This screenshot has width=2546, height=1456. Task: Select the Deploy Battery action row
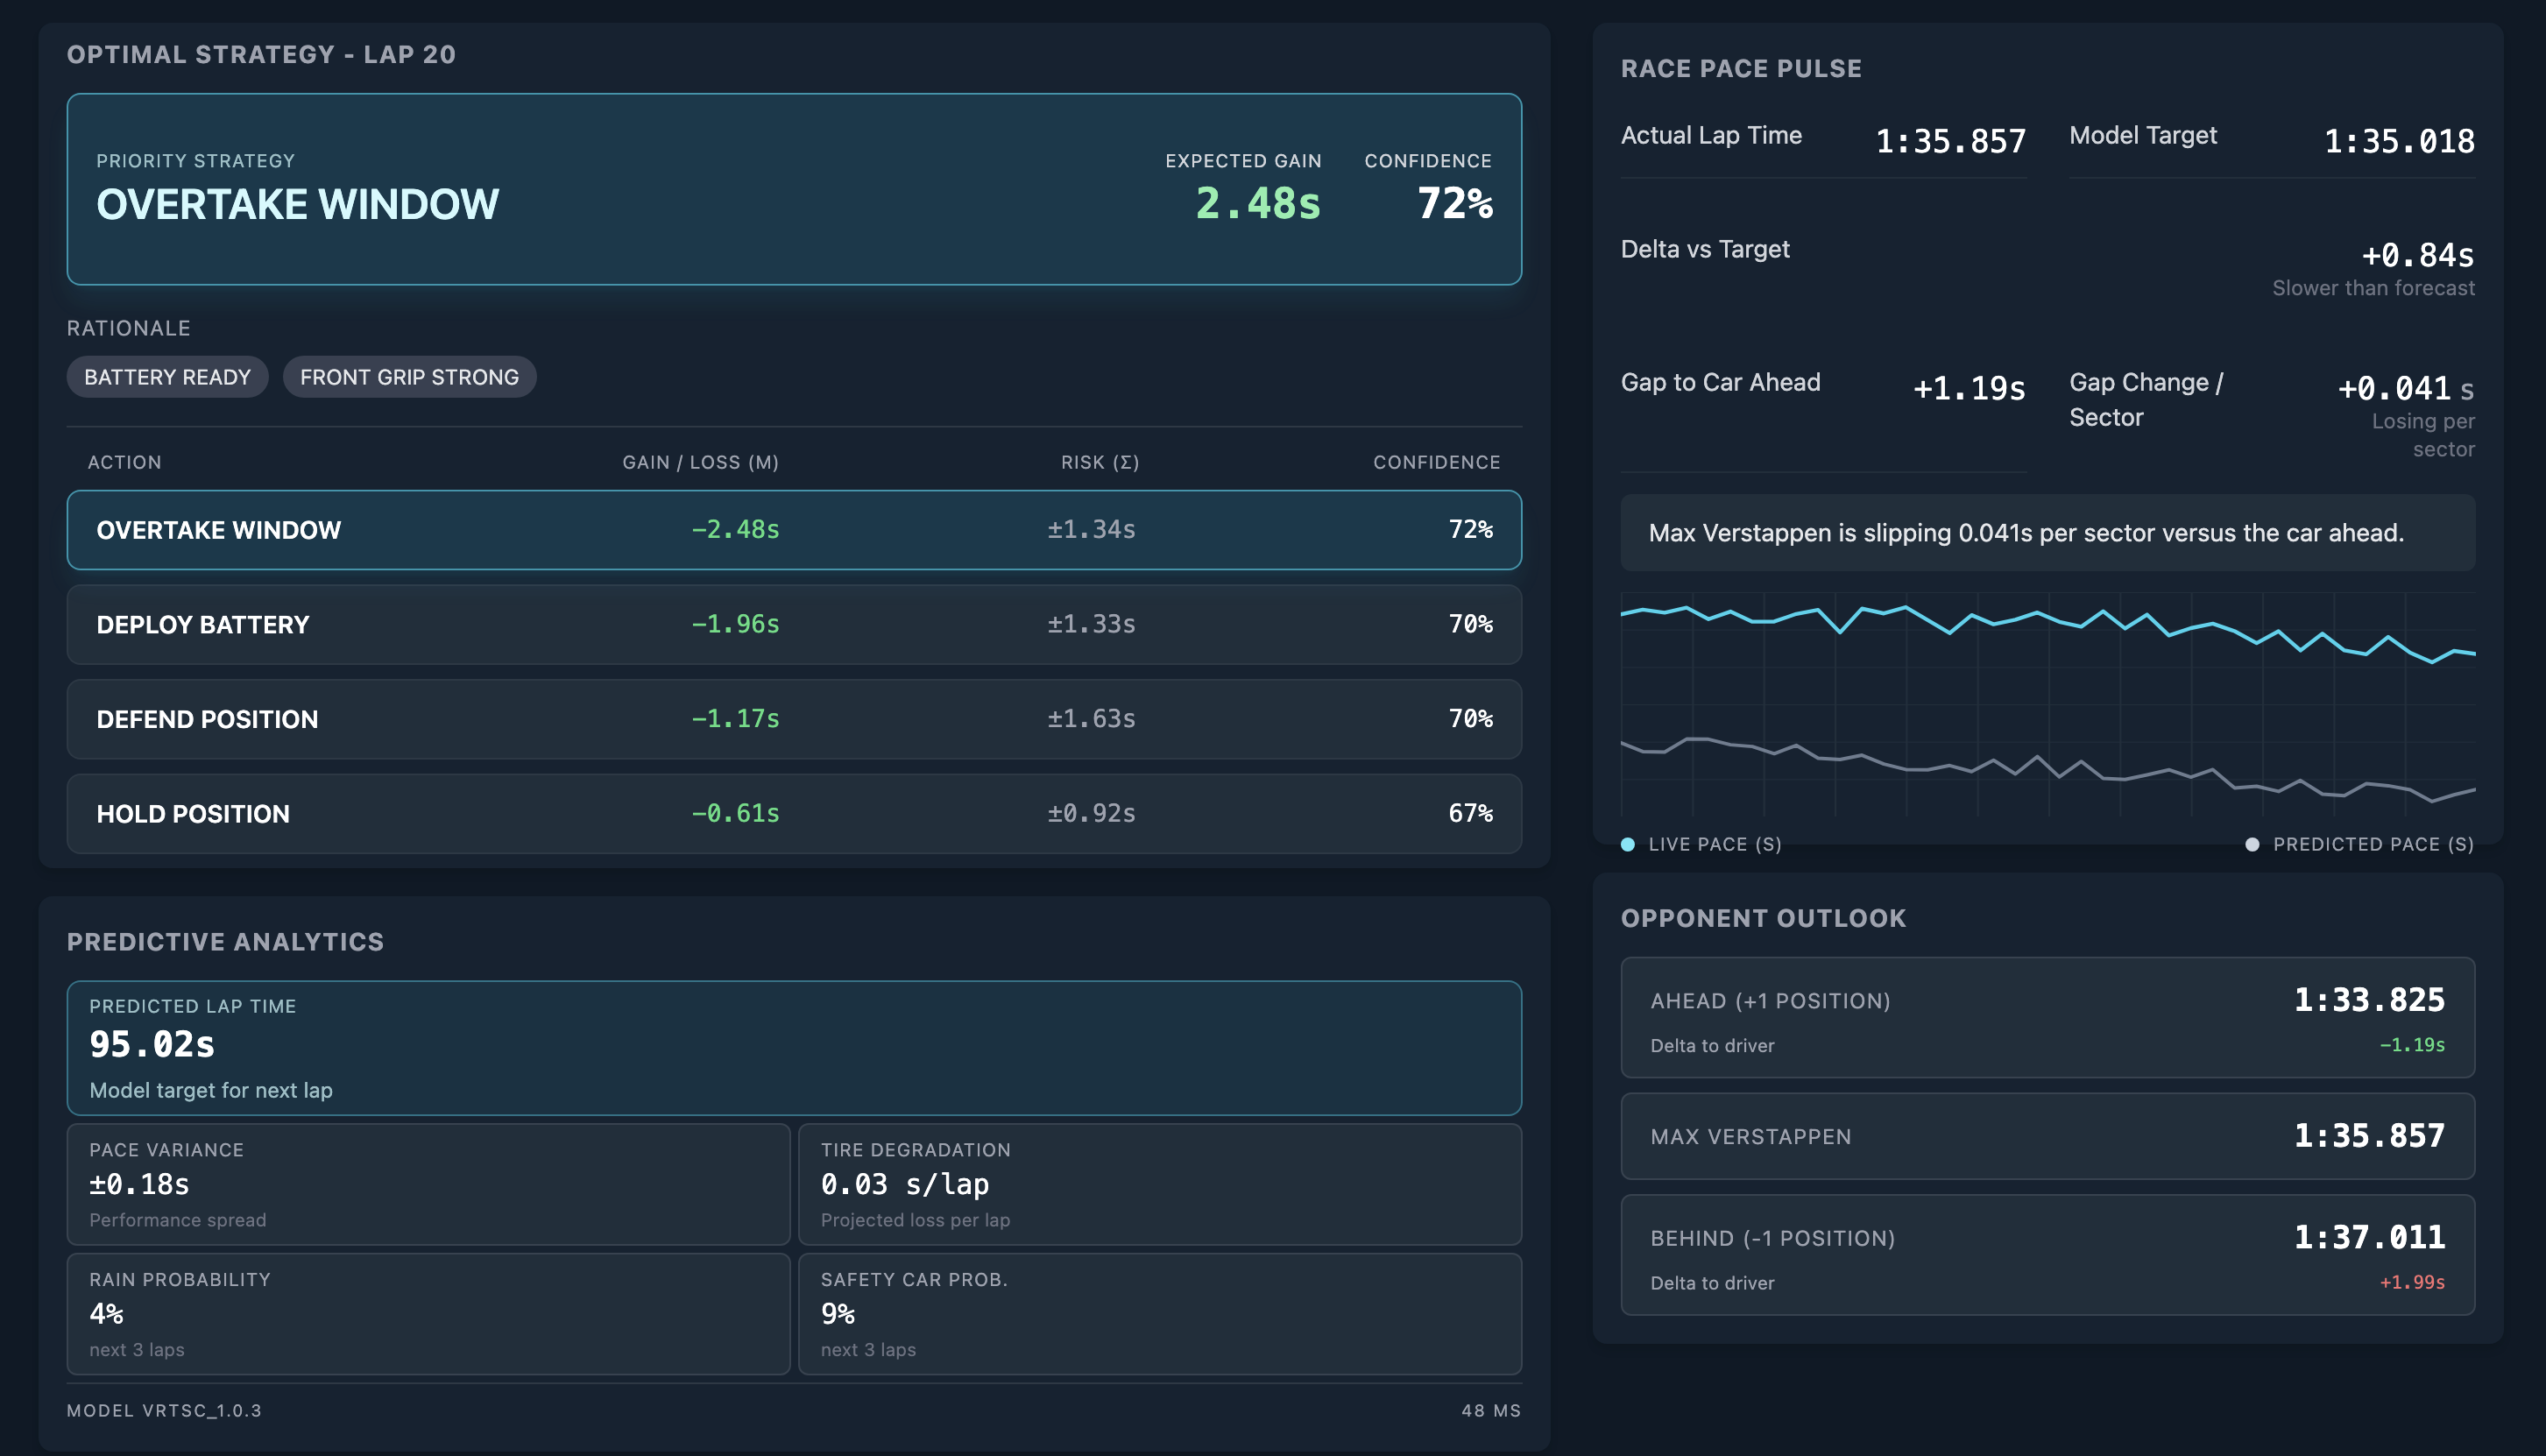[x=794, y=624]
